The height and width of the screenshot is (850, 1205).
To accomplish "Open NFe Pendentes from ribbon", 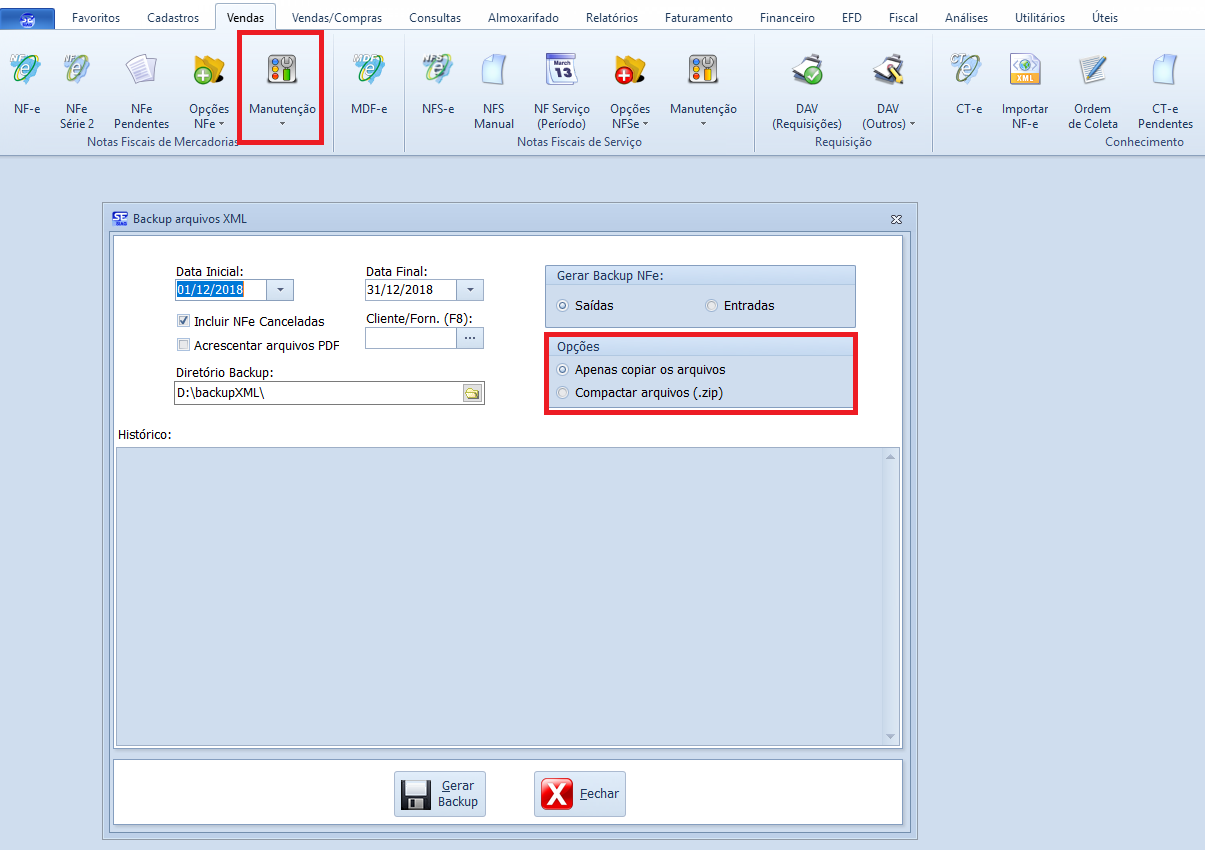I will point(142,72).
